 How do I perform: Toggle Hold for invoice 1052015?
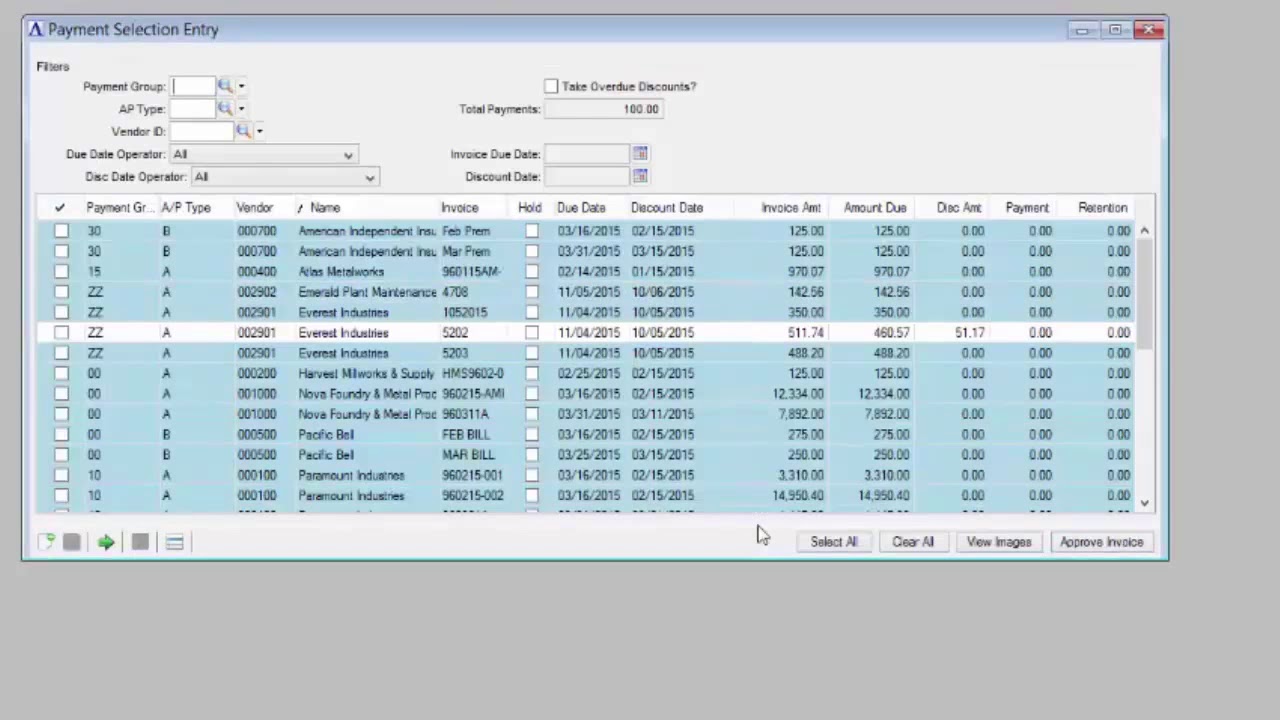pos(531,313)
